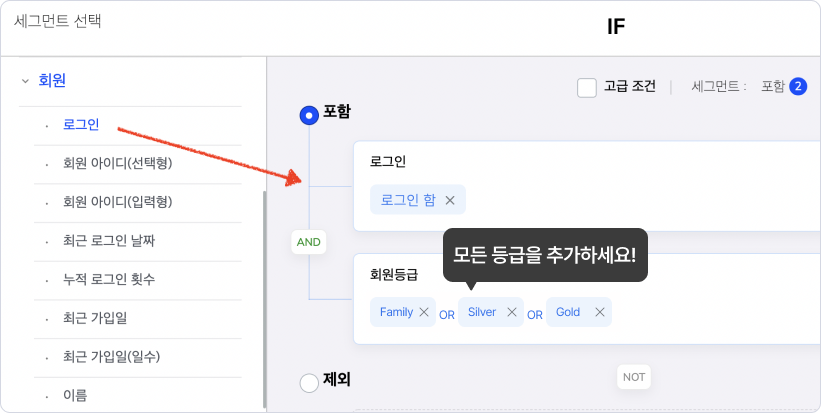Choose 회원 아이디(입력형) segment
This screenshot has width=821, height=413.
click(x=117, y=202)
